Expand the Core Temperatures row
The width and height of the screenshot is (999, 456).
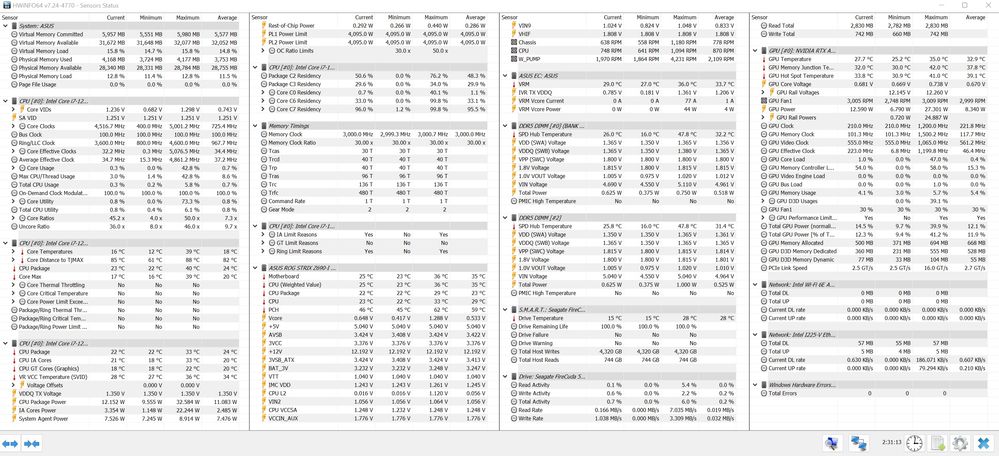tap(14, 252)
